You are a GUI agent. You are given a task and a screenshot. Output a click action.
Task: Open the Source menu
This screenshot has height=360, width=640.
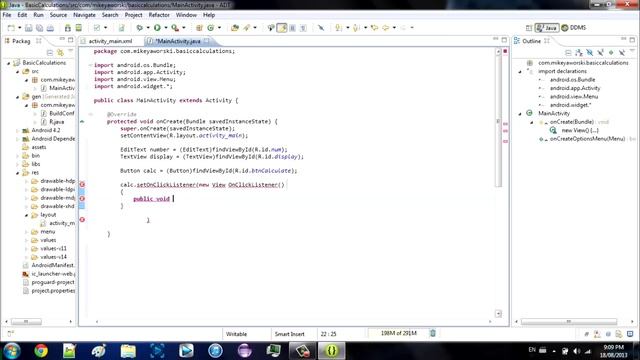(x=58, y=15)
